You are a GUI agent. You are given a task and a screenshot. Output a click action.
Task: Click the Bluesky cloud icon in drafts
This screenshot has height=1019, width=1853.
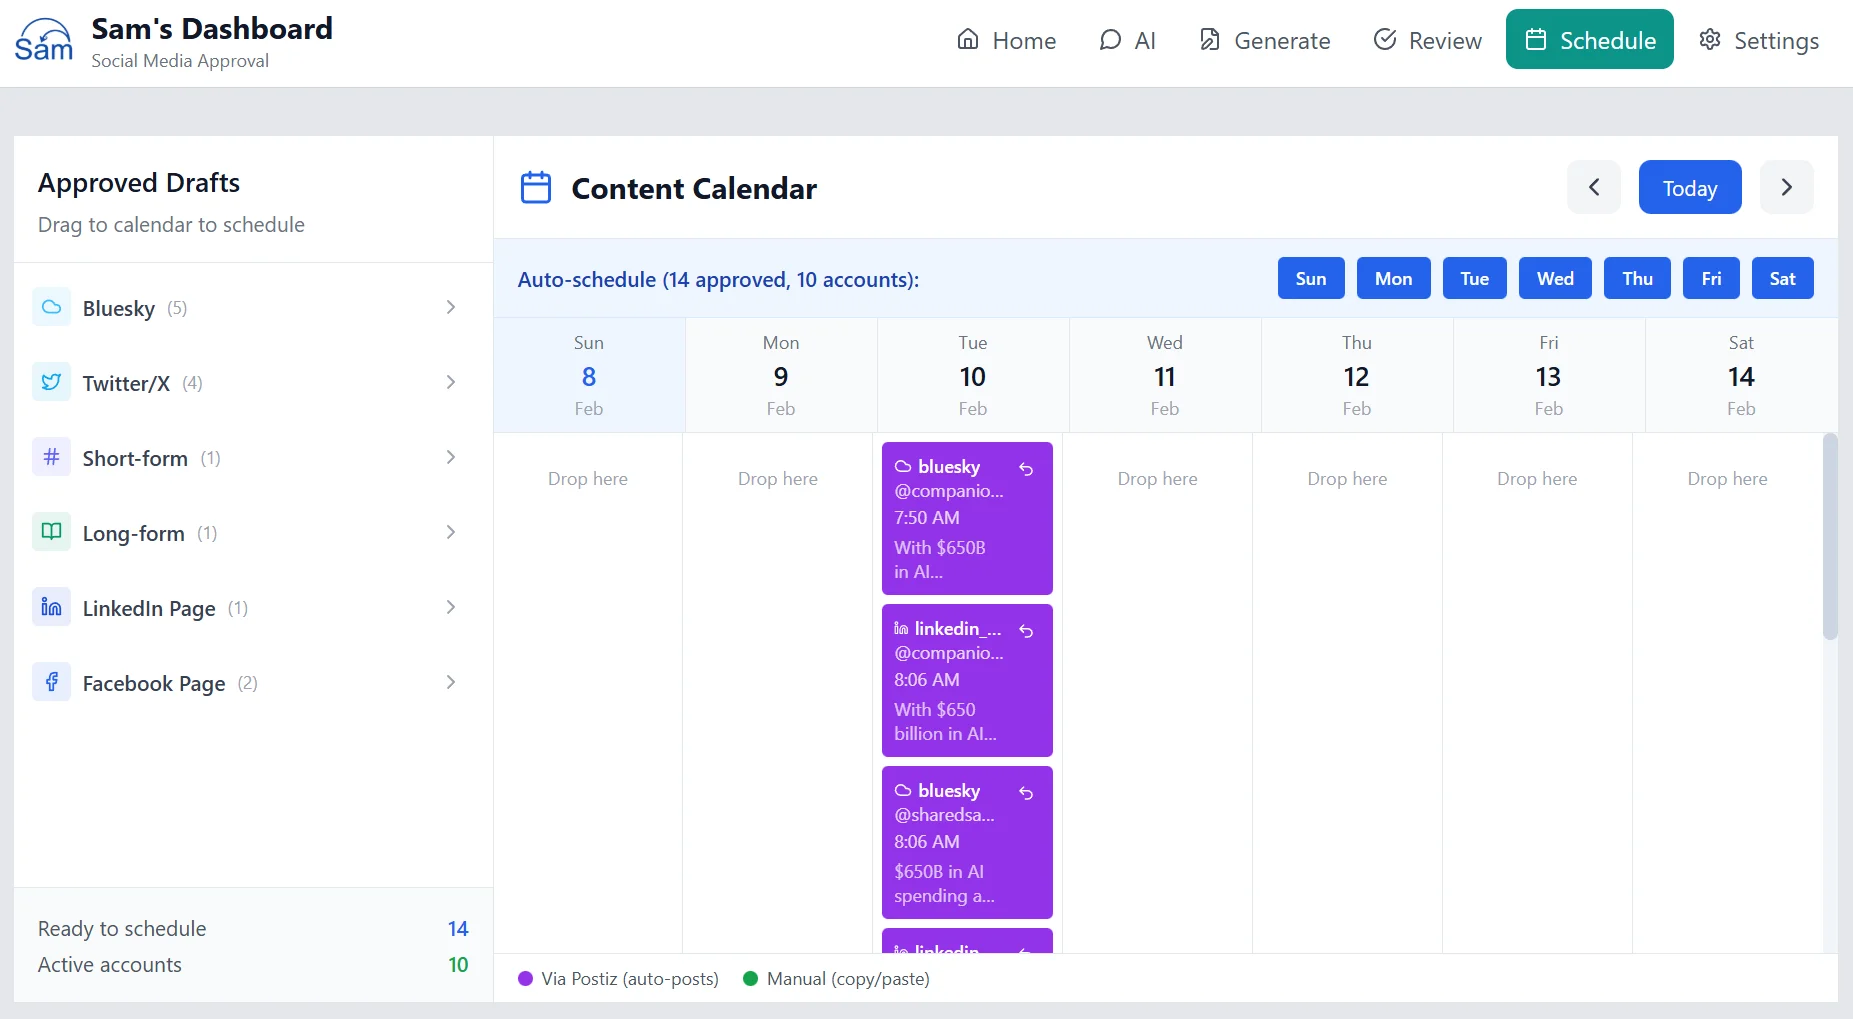click(x=51, y=307)
